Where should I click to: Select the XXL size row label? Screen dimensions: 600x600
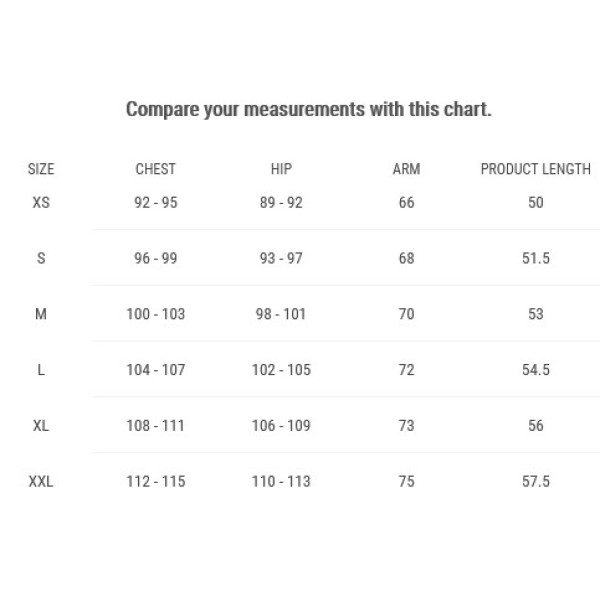click(x=41, y=481)
